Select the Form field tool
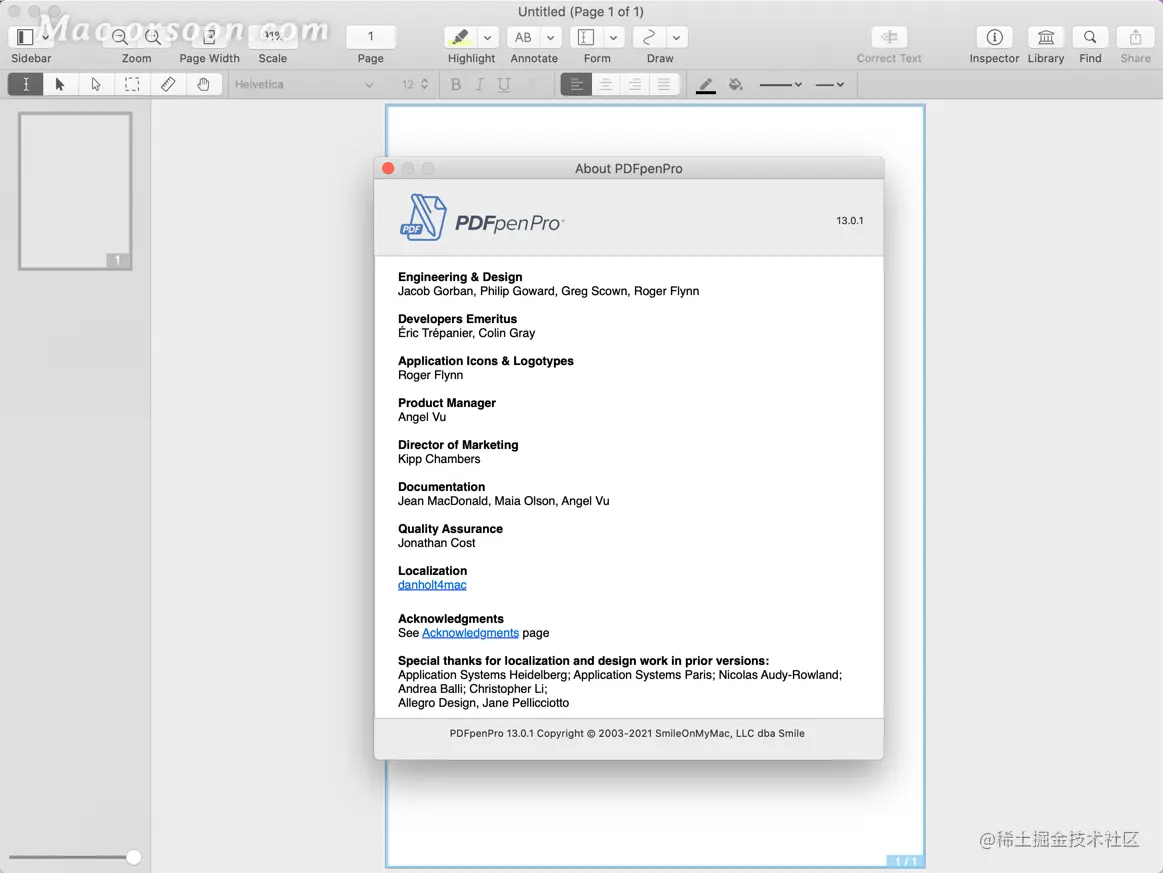This screenshot has height=873, width=1163. point(586,36)
